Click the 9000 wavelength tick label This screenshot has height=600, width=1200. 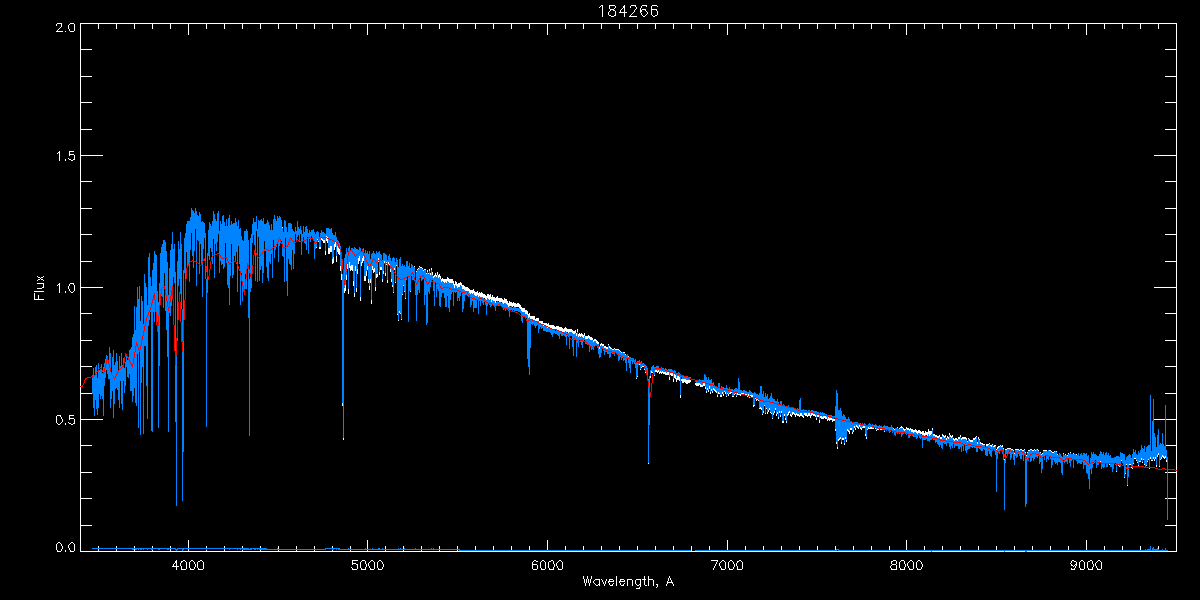[1087, 564]
